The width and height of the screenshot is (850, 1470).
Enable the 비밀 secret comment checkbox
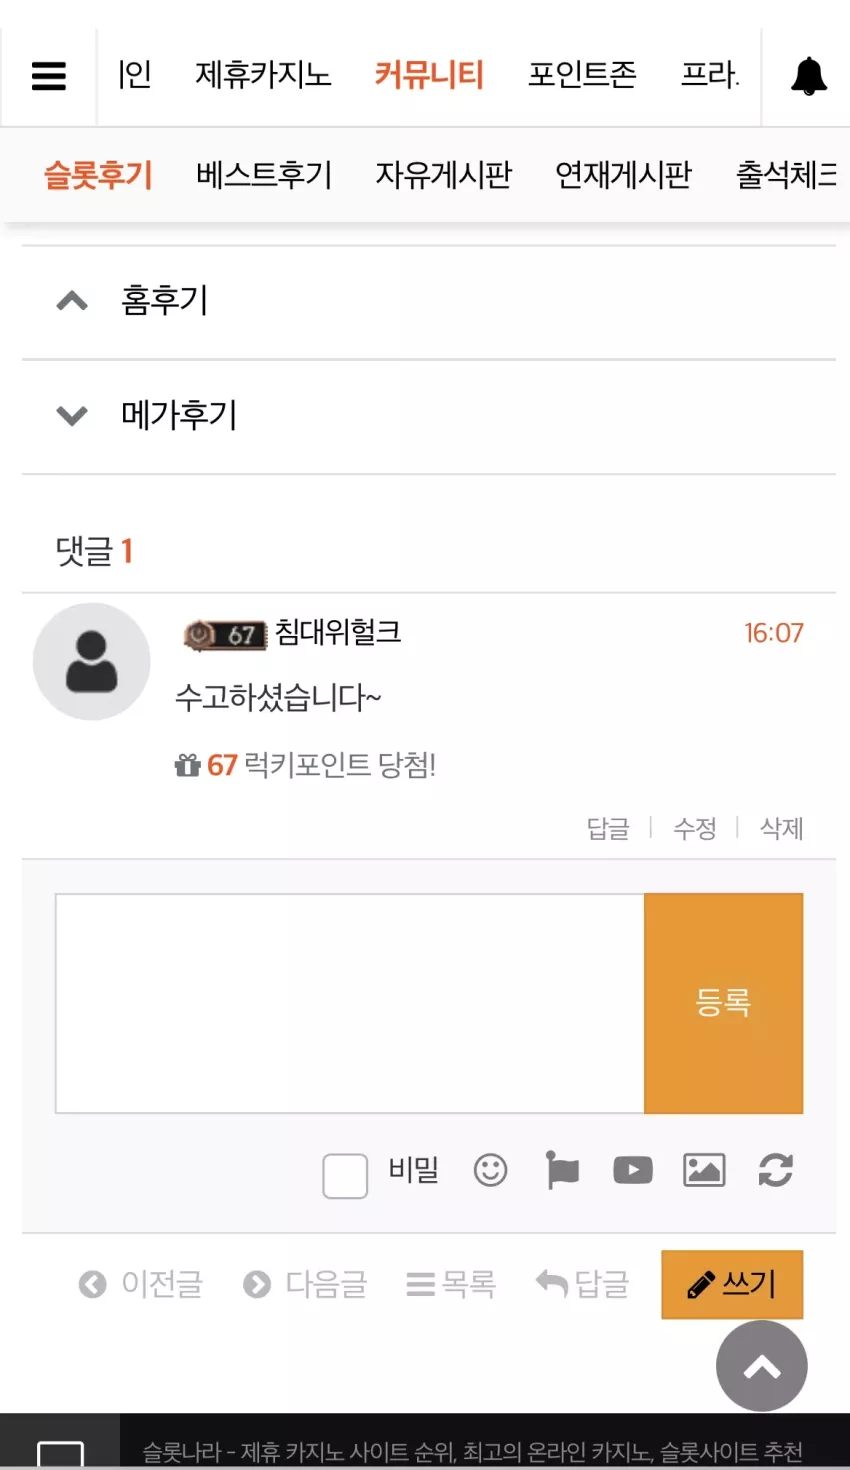point(345,1175)
